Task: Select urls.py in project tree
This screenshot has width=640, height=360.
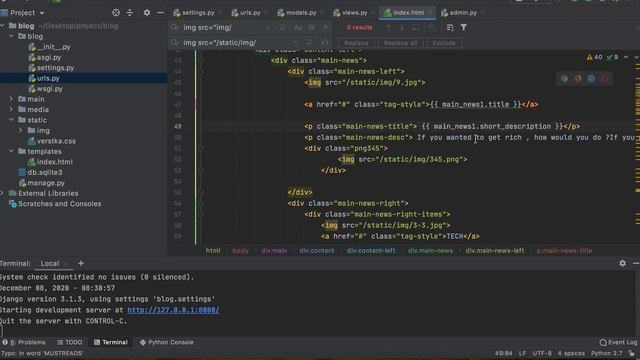Action: (44, 78)
